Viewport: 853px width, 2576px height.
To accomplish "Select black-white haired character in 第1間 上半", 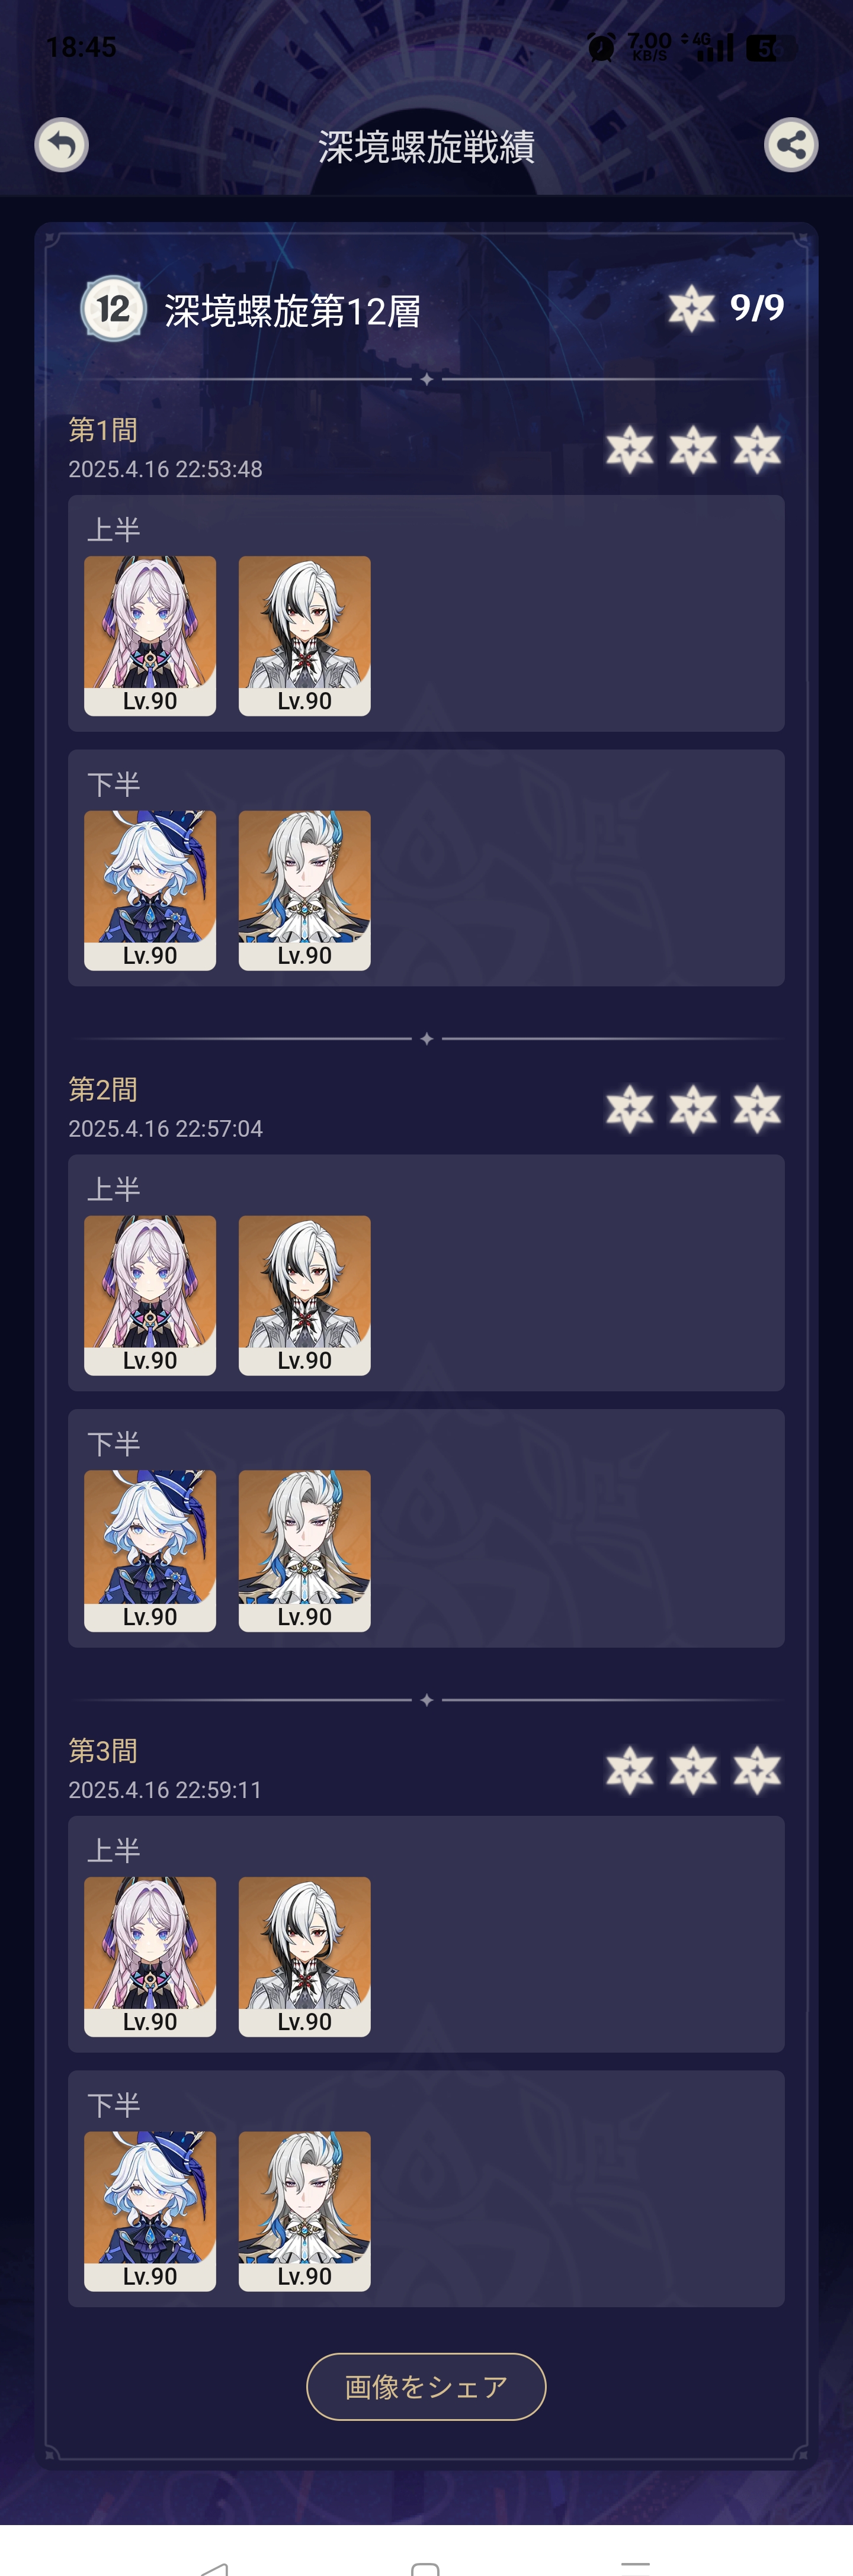I will coord(304,636).
